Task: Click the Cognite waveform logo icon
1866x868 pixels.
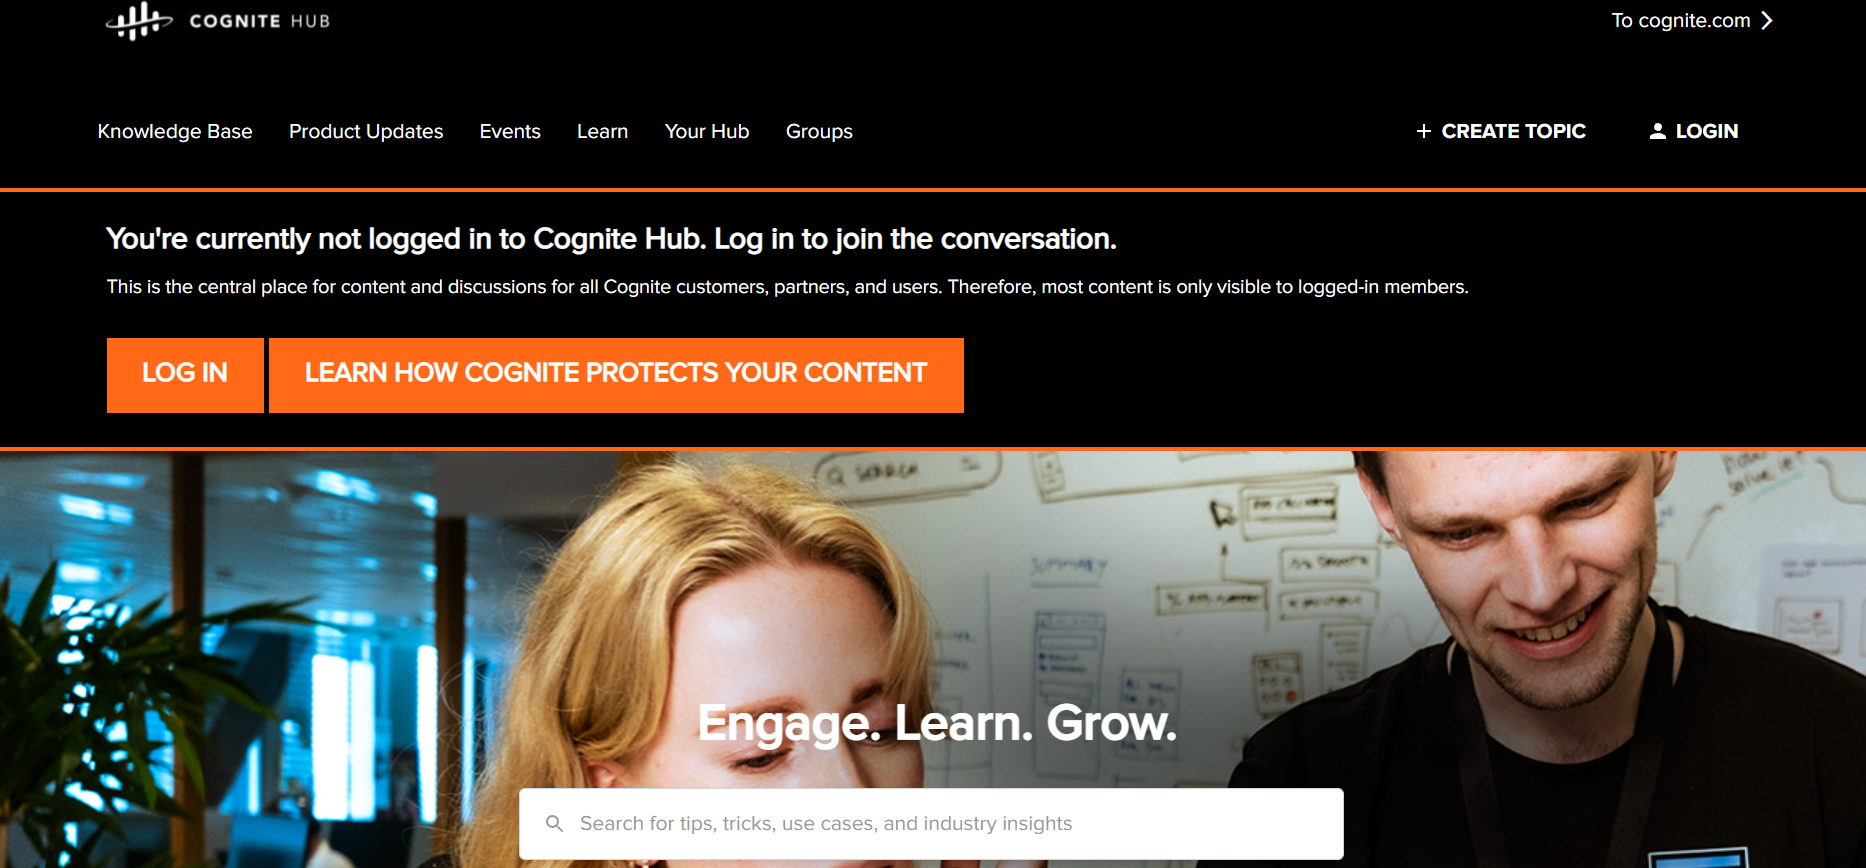Action: pyautogui.click(x=139, y=21)
